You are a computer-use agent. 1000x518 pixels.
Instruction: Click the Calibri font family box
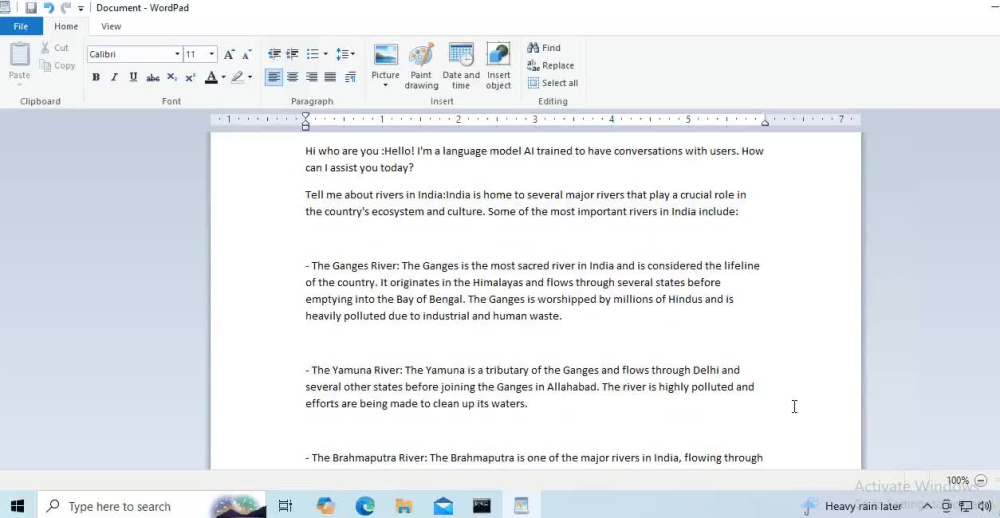click(130, 54)
